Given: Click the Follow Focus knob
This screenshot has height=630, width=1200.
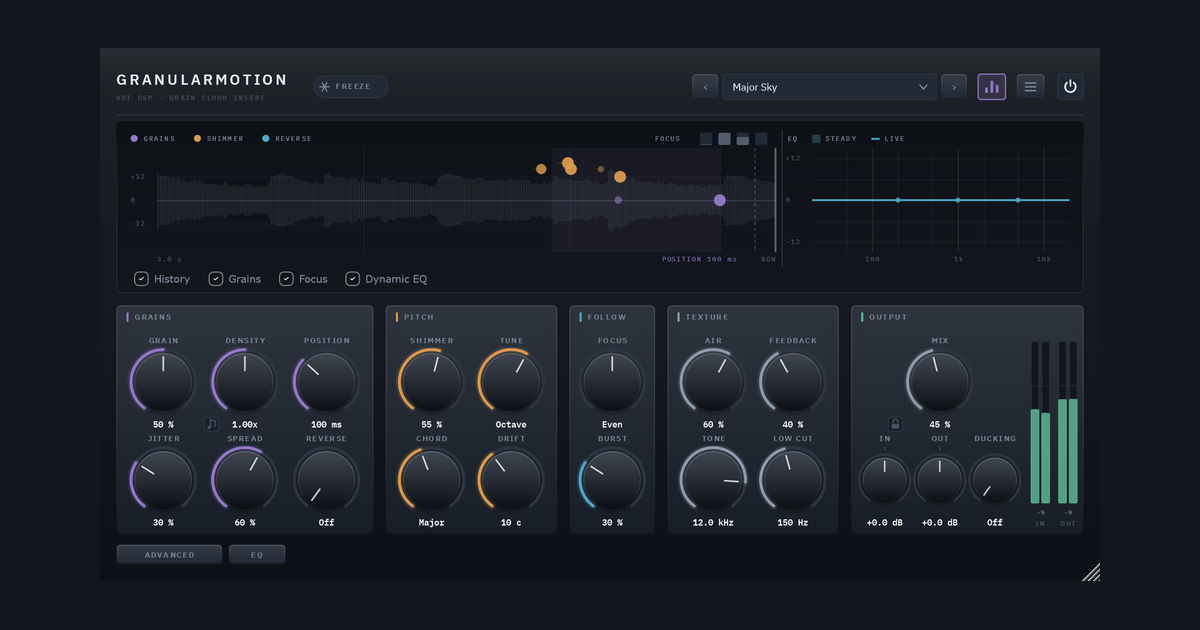Looking at the screenshot, I should point(613,381).
